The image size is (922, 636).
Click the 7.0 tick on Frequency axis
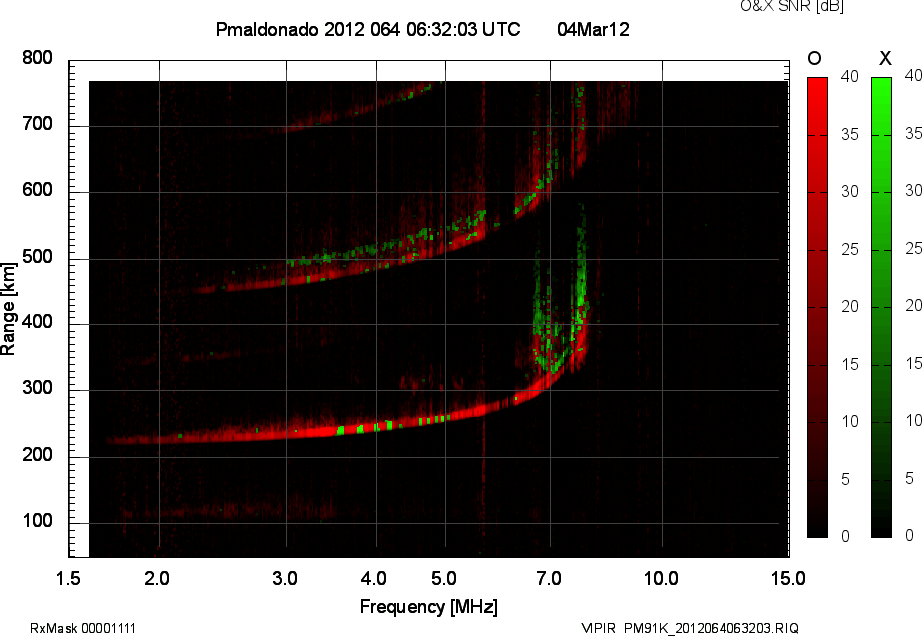549,579
